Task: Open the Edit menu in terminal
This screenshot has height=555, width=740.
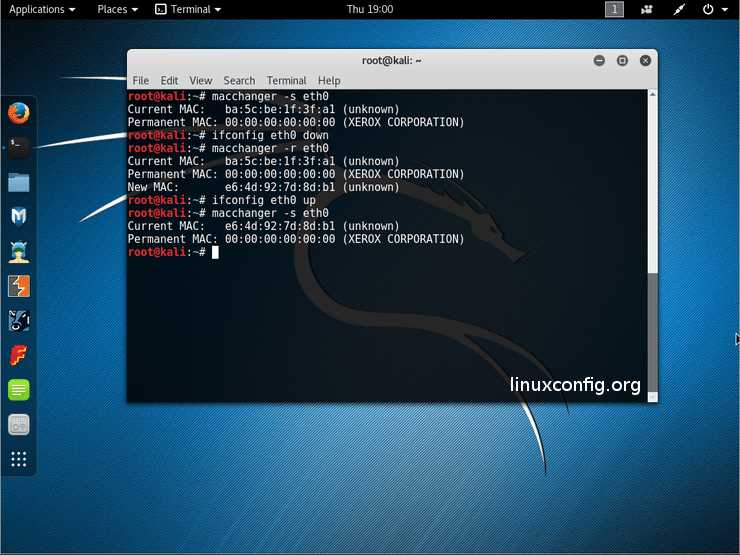Action: point(169,81)
